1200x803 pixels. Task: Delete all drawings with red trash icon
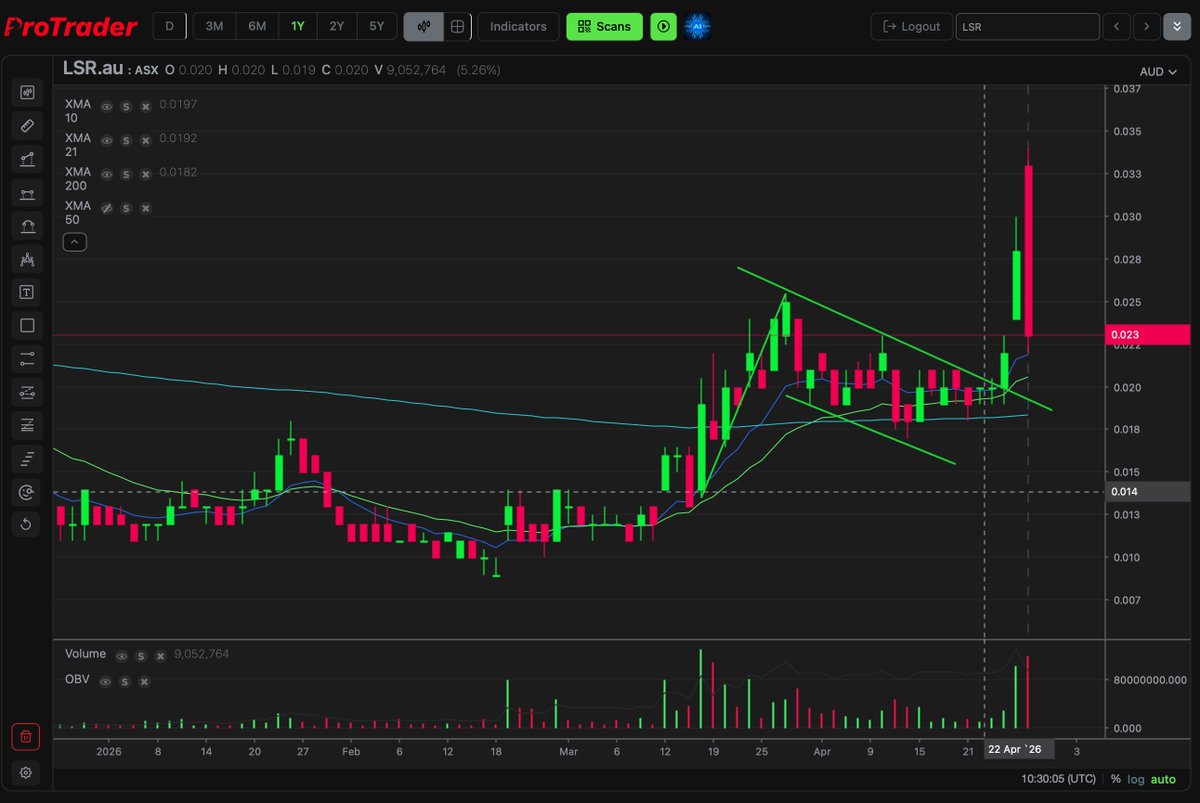coord(27,738)
